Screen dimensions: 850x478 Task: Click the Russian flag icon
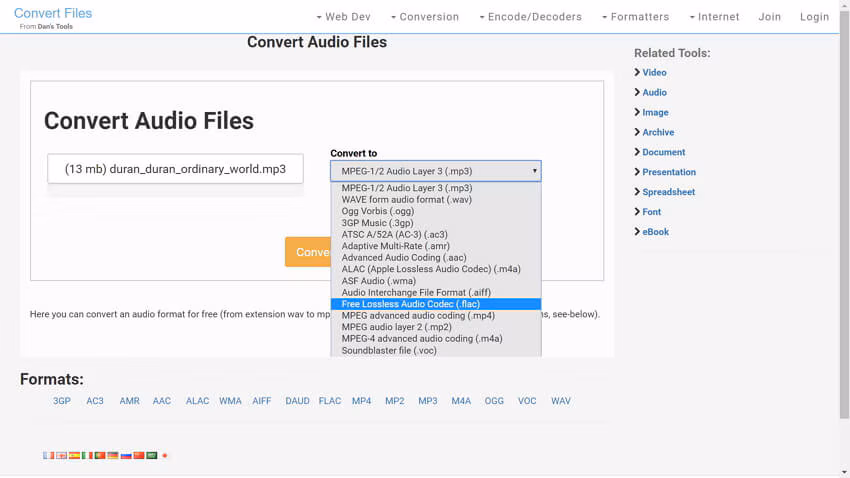click(x=126, y=455)
